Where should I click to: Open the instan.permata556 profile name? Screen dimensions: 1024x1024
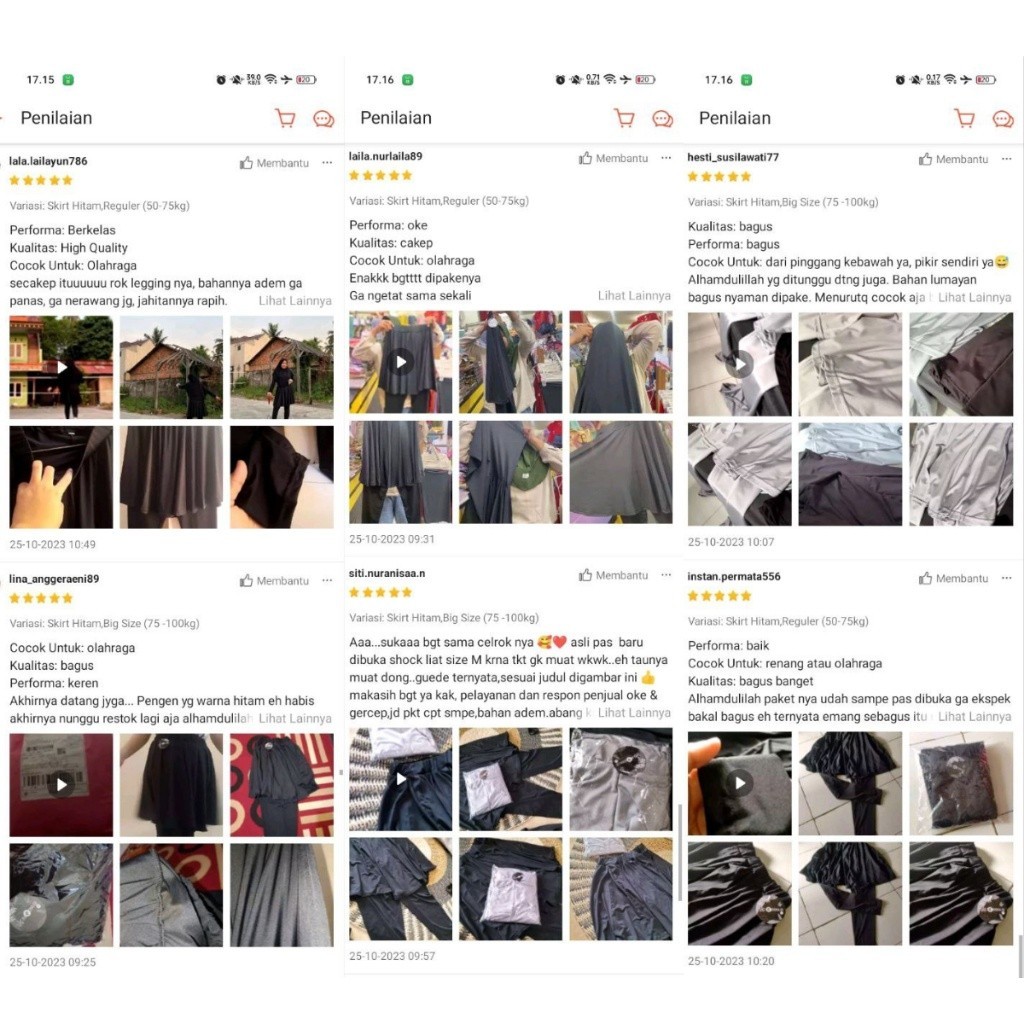pyautogui.click(x=734, y=577)
